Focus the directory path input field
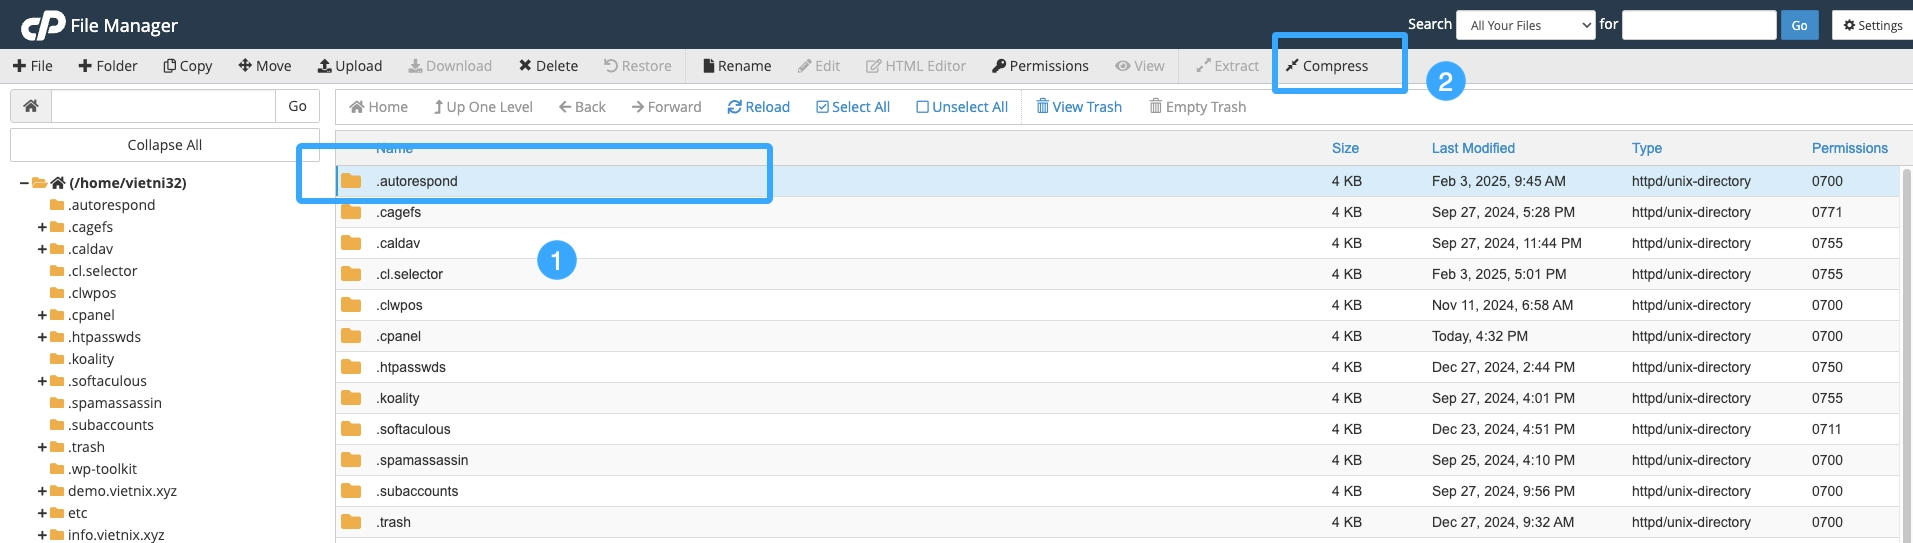The height and width of the screenshot is (543, 1913). 163,106
